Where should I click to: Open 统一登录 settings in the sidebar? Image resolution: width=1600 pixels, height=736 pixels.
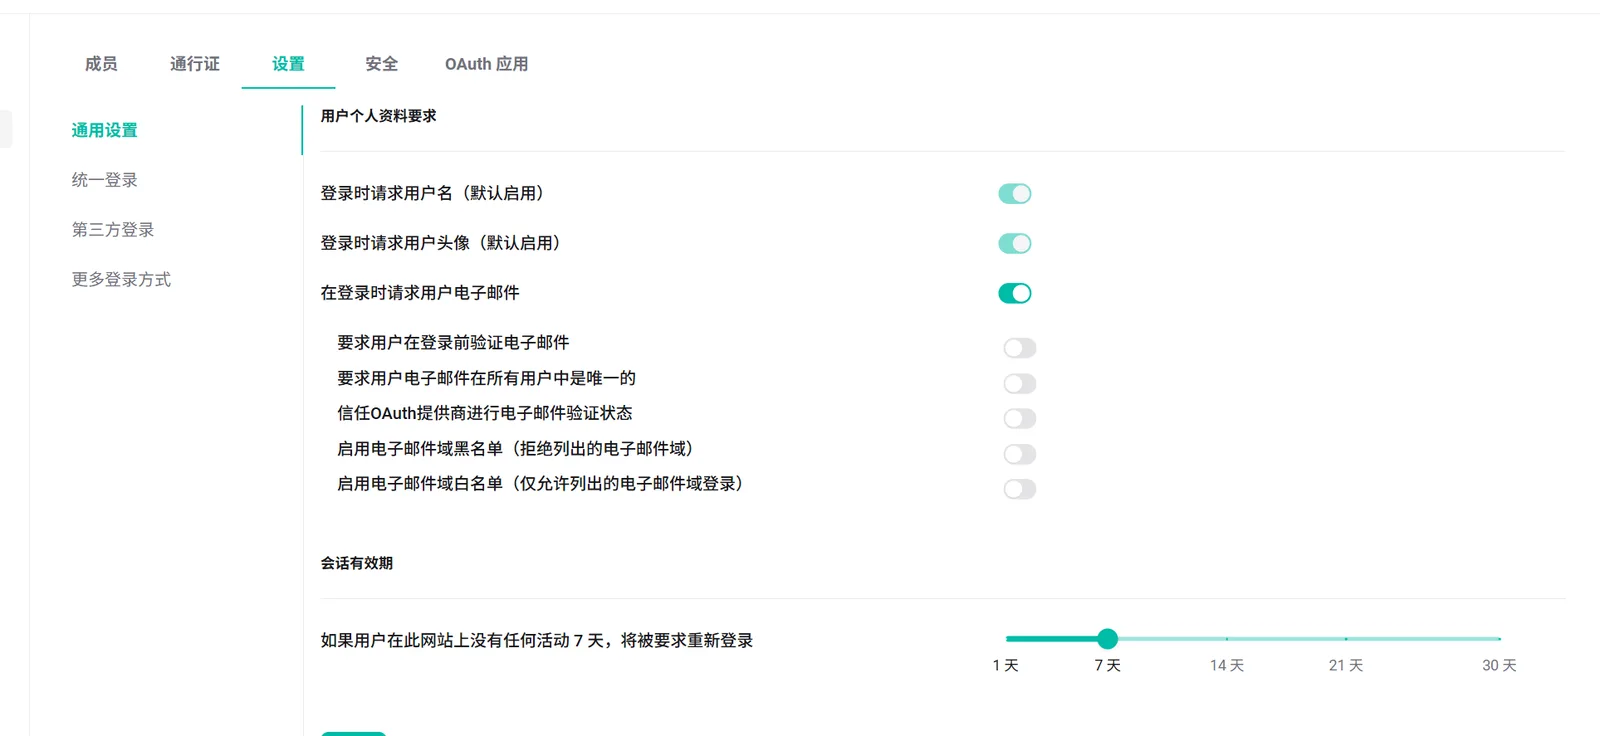pyautogui.click(x=105, y=180)
